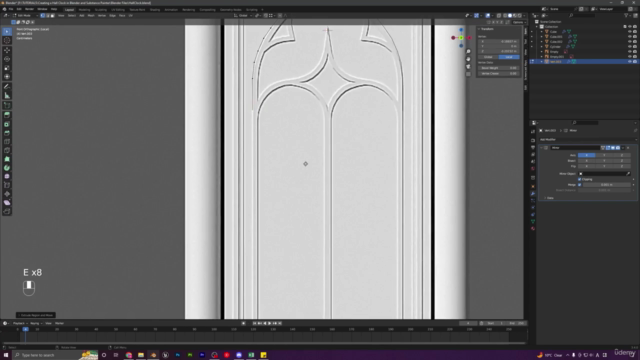Select the Spin tool

7,168
